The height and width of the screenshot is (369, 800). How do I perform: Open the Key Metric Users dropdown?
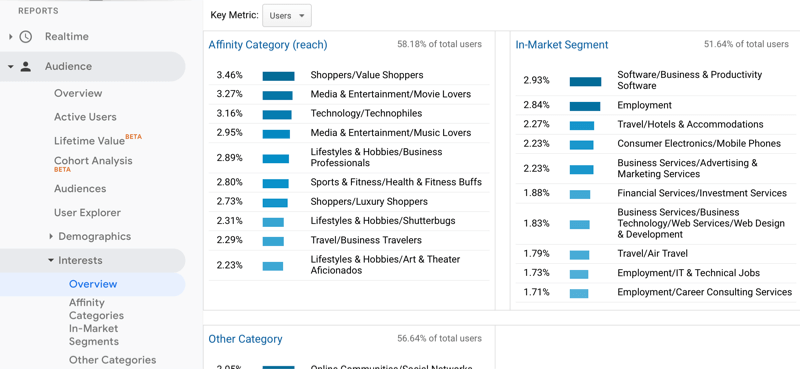[287, 16]
